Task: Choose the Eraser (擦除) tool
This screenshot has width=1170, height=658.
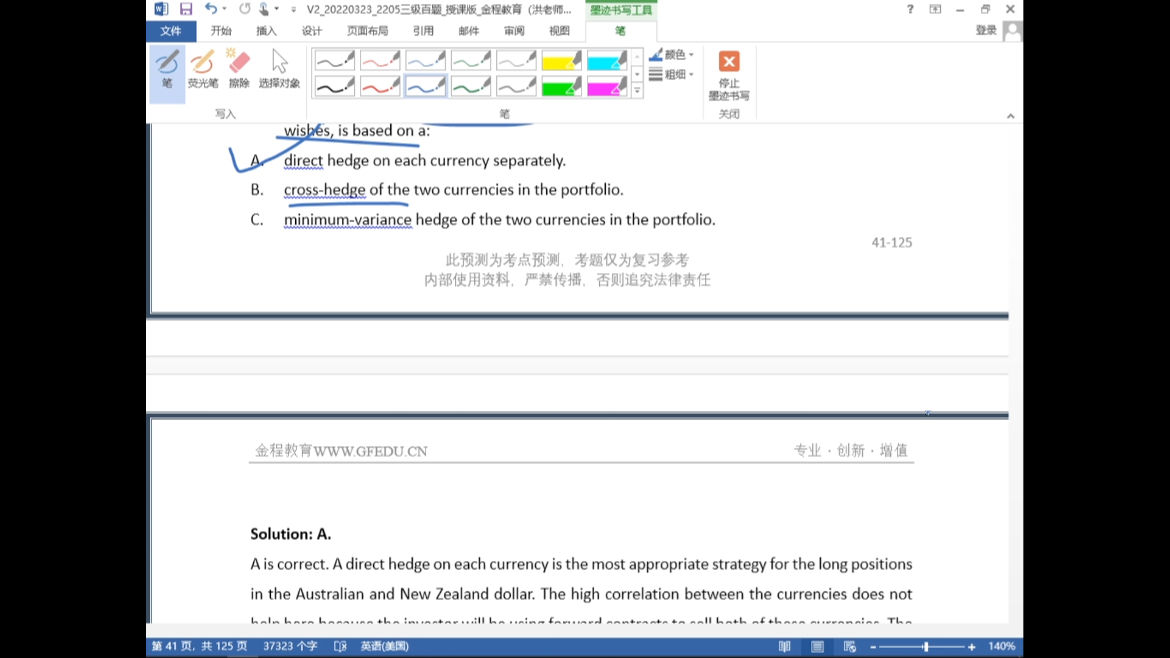Action: click(239, 70)
